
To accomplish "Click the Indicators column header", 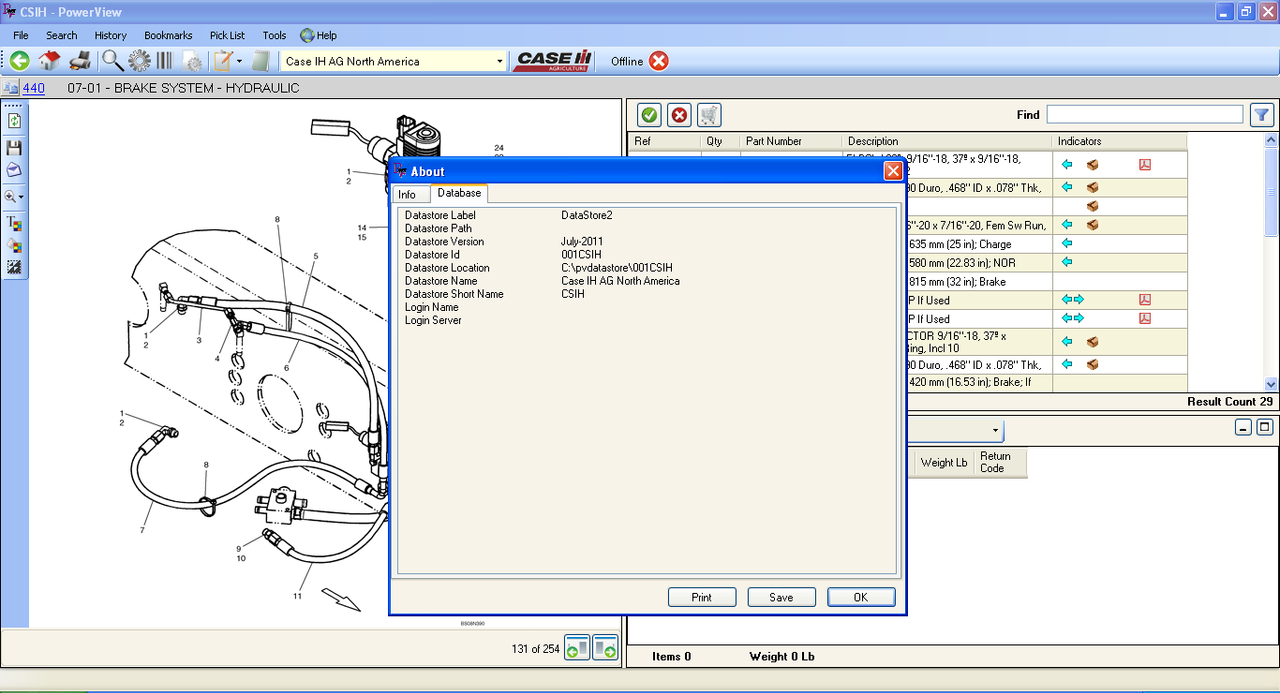I will (1119, 141).
